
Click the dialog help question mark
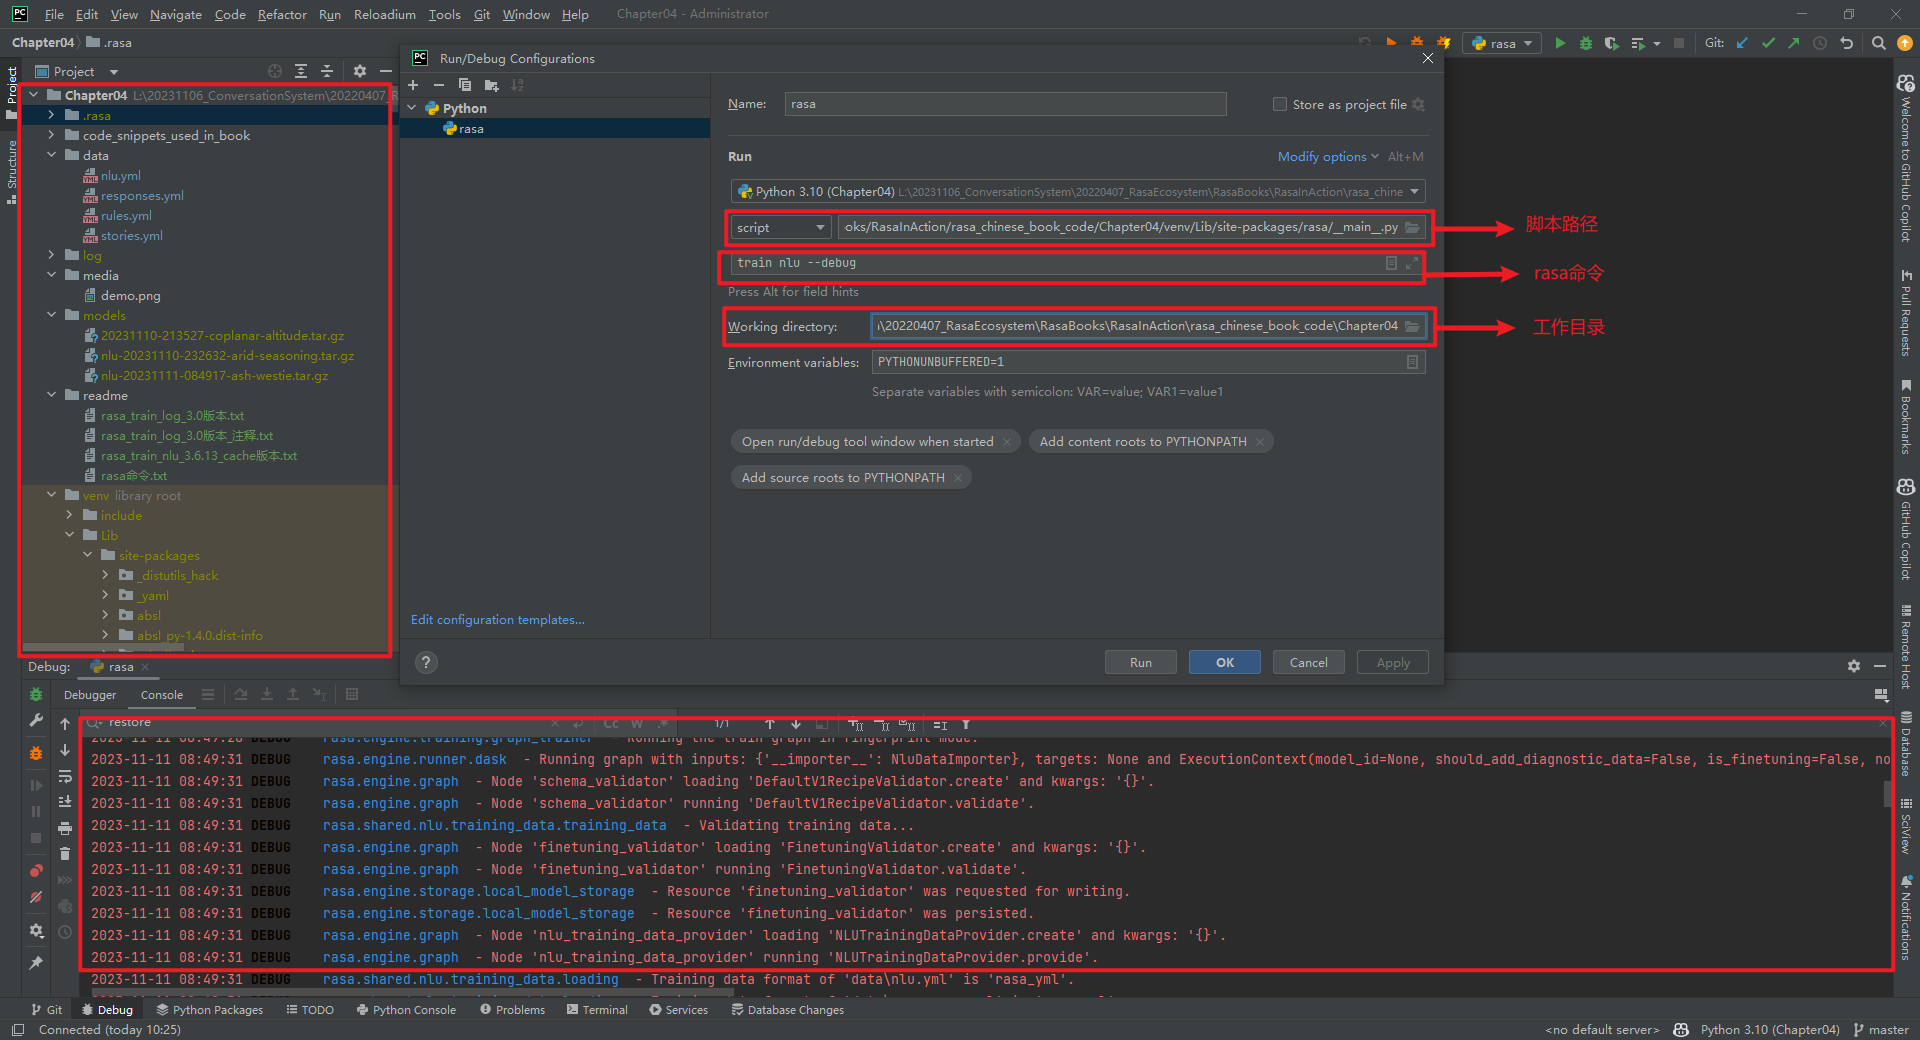[x=426, y=662]
